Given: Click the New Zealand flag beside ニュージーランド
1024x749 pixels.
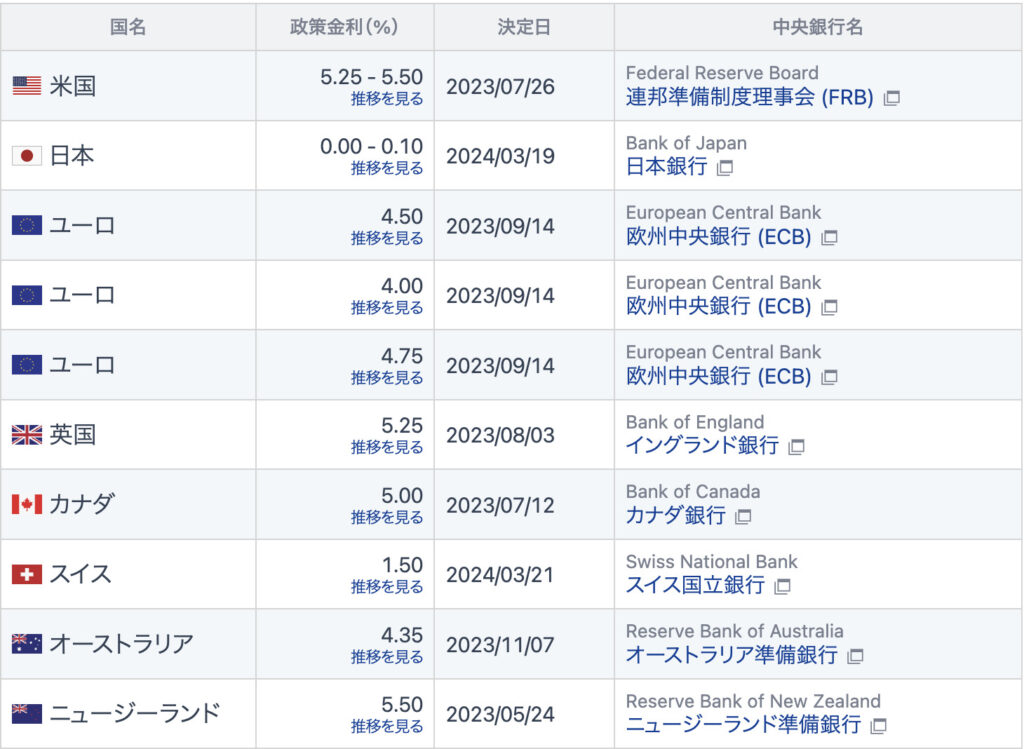Looking at the screenshot, I should click(27, 714).
